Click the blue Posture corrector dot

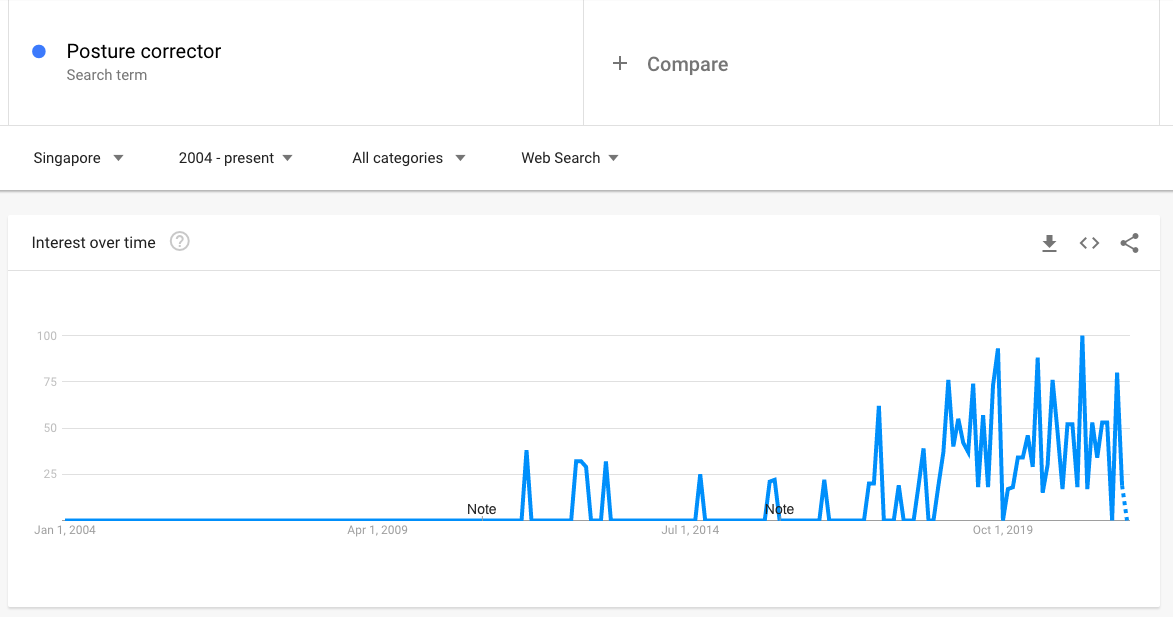pos(39,51)
